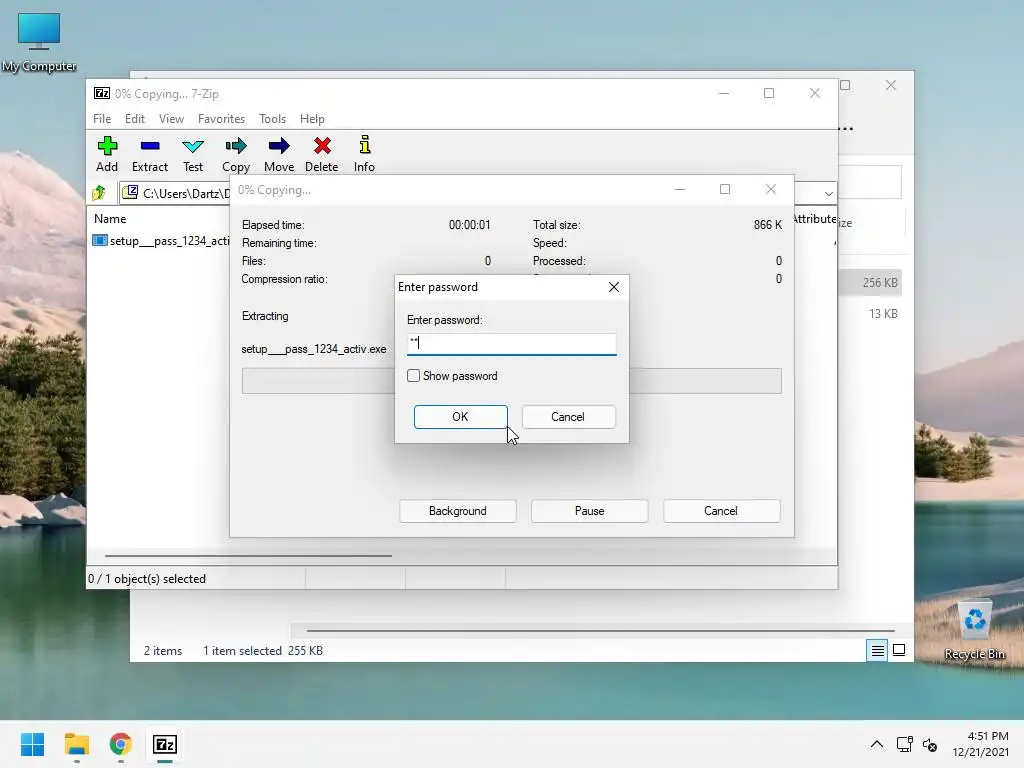Click the up-folder icon beside the path
Image resolution: width=1024 pixels, height=768 pixels.
click(x=99, y=193)
